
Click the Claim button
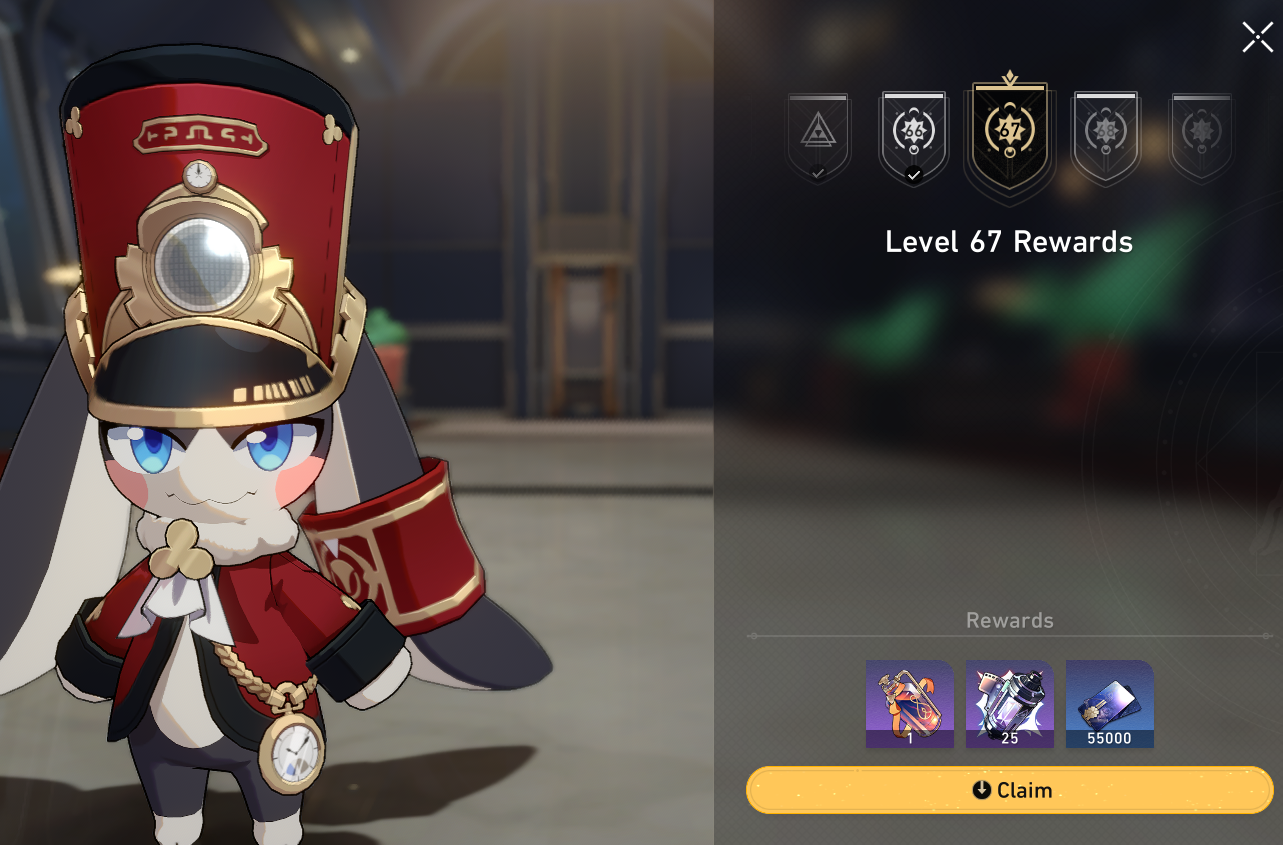click(1010, 790)
